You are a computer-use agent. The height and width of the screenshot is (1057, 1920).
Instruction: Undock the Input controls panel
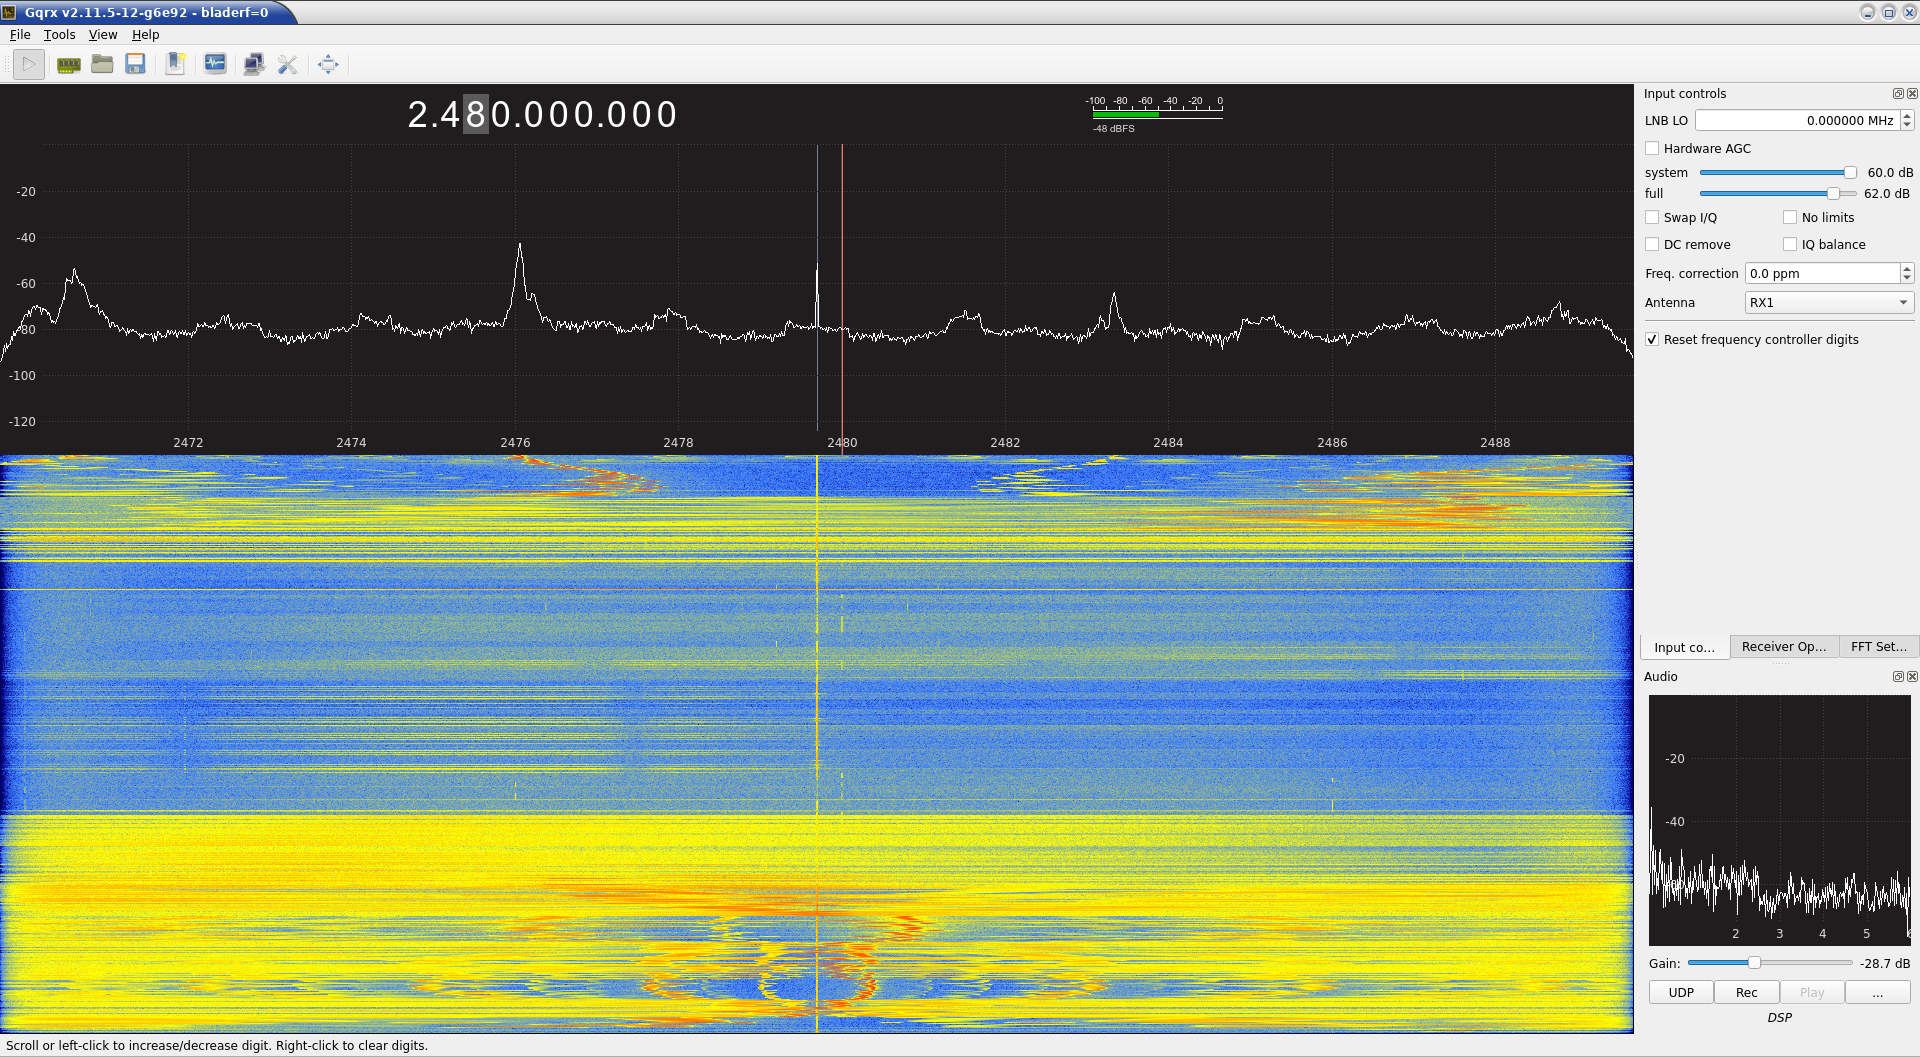1898,93
